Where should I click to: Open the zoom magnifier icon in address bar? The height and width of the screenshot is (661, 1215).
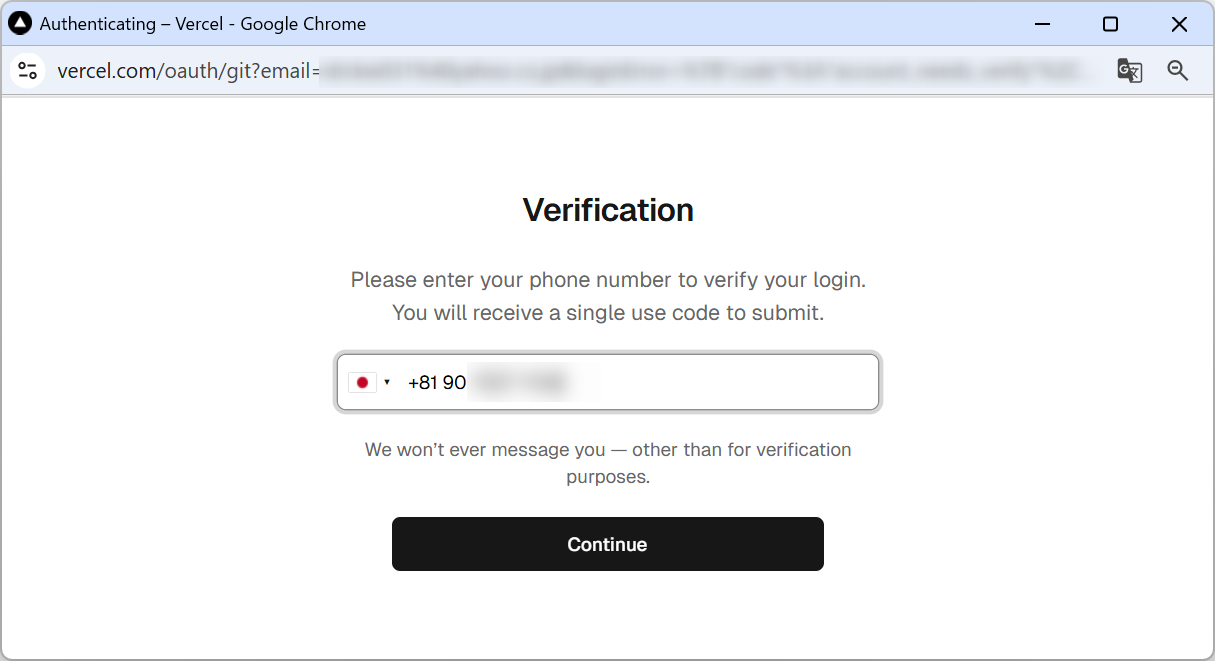coord(1178,70)
